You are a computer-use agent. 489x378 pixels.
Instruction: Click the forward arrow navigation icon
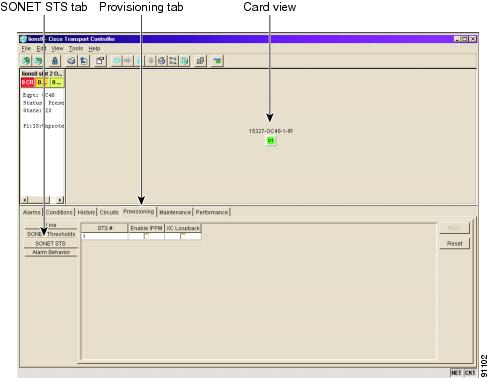(128, 61)
